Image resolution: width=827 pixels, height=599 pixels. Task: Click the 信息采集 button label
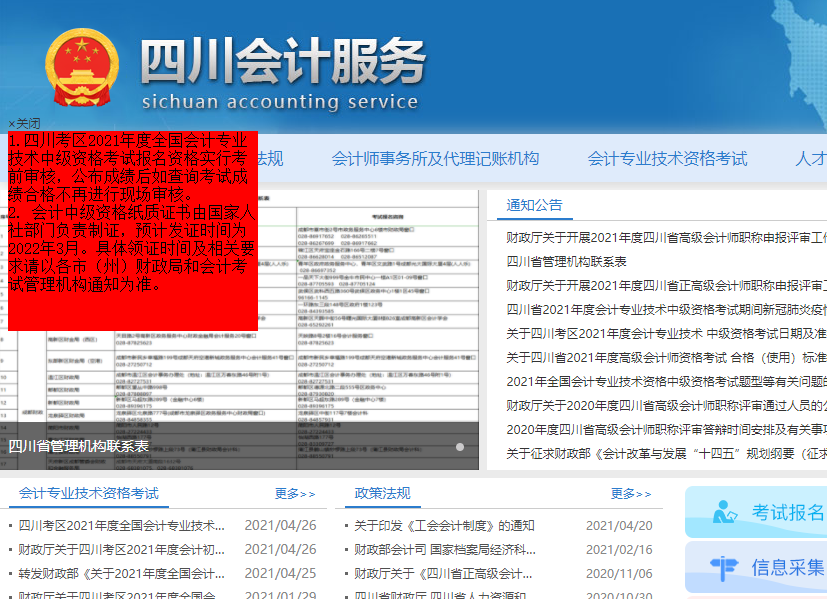[x=788, y=568]
